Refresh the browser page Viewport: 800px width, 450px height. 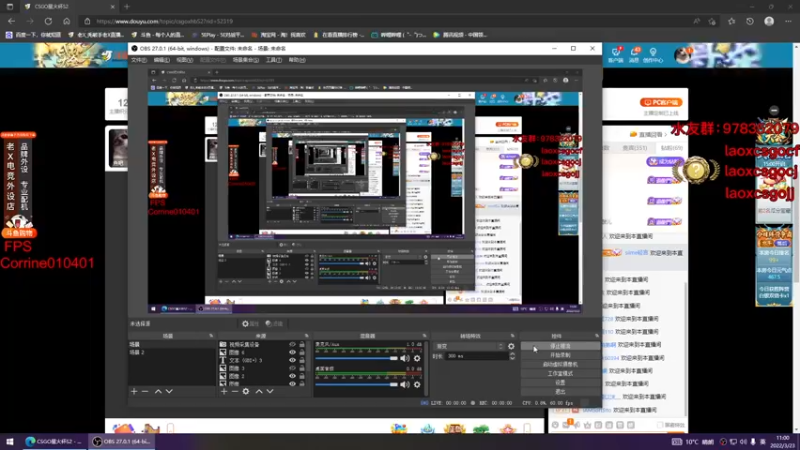click(48, 21)
